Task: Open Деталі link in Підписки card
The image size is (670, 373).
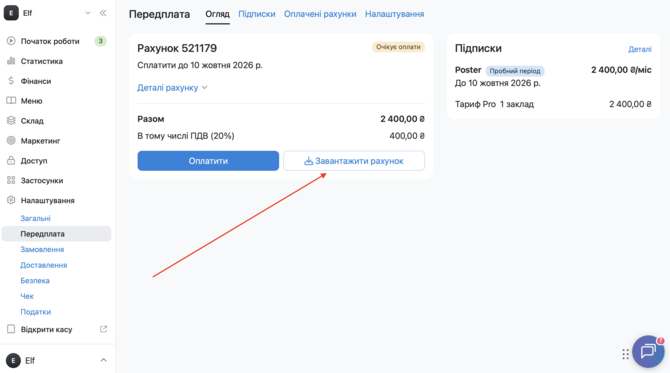Action: pyautogui.click(x=640, y=49)
